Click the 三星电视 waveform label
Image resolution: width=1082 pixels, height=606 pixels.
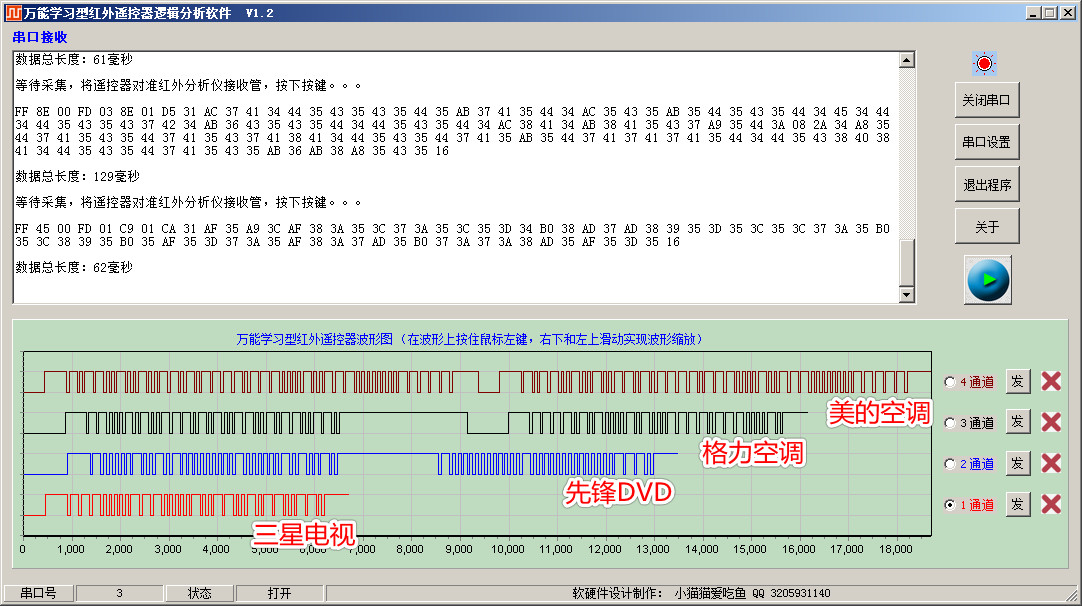[x=304, y=534]
